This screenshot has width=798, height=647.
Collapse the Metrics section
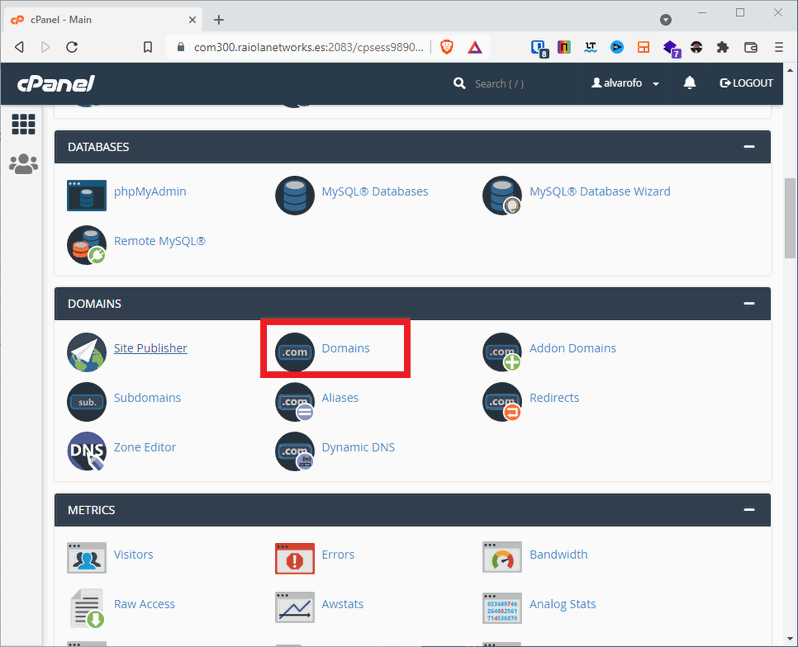749,510
